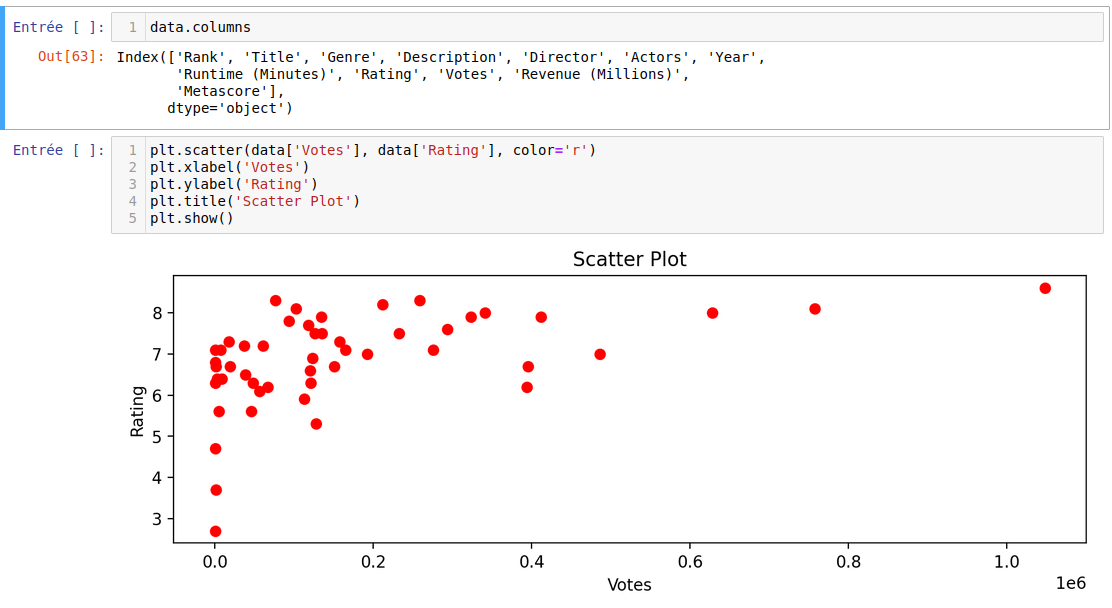The height and width of the screenshot is (608, 1112).
Task: Click the second cell's Entrée prompt
Action: [58, 150]
